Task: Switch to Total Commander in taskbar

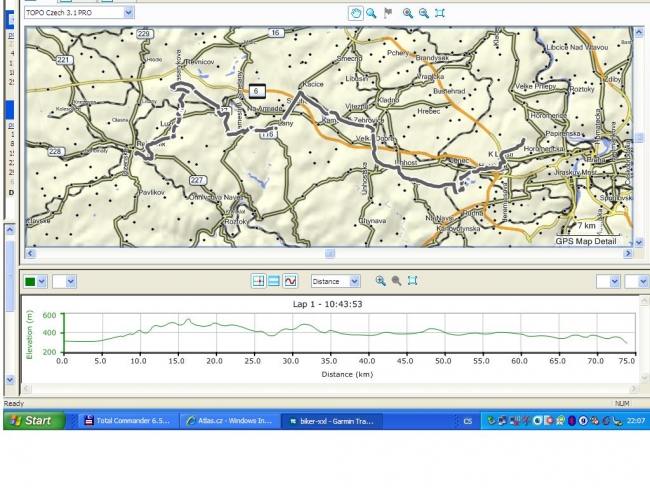Action: [x=125, y=421]
